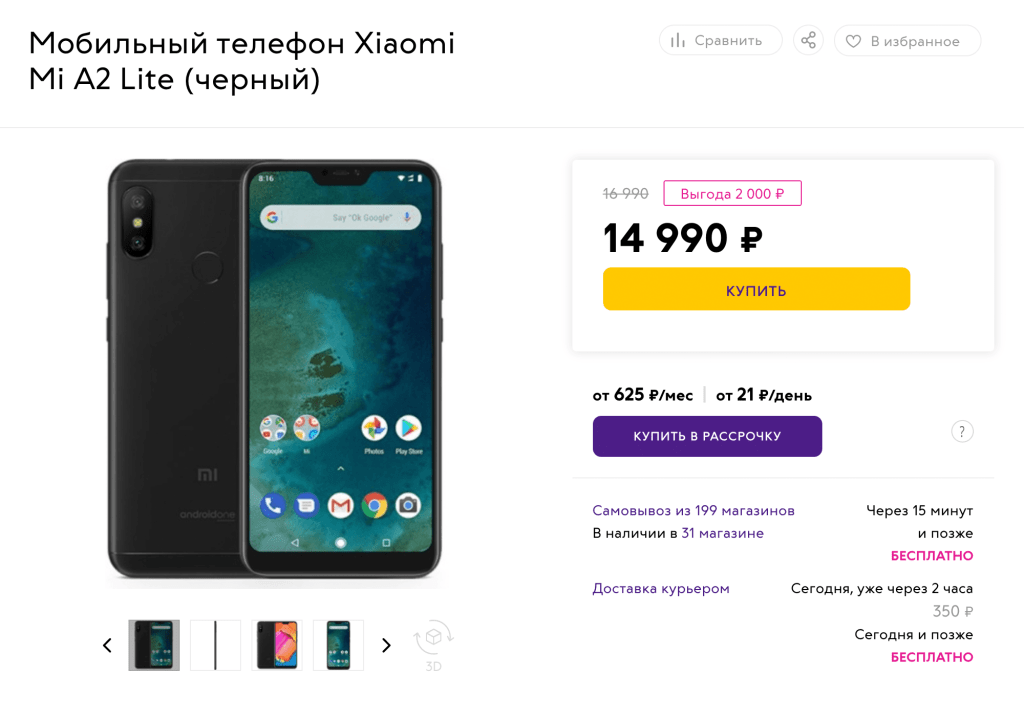Viewport: 1024px width, 715px height.
Task: Select the fourth thumbnail showing front view
Action: tap(338, 645)
